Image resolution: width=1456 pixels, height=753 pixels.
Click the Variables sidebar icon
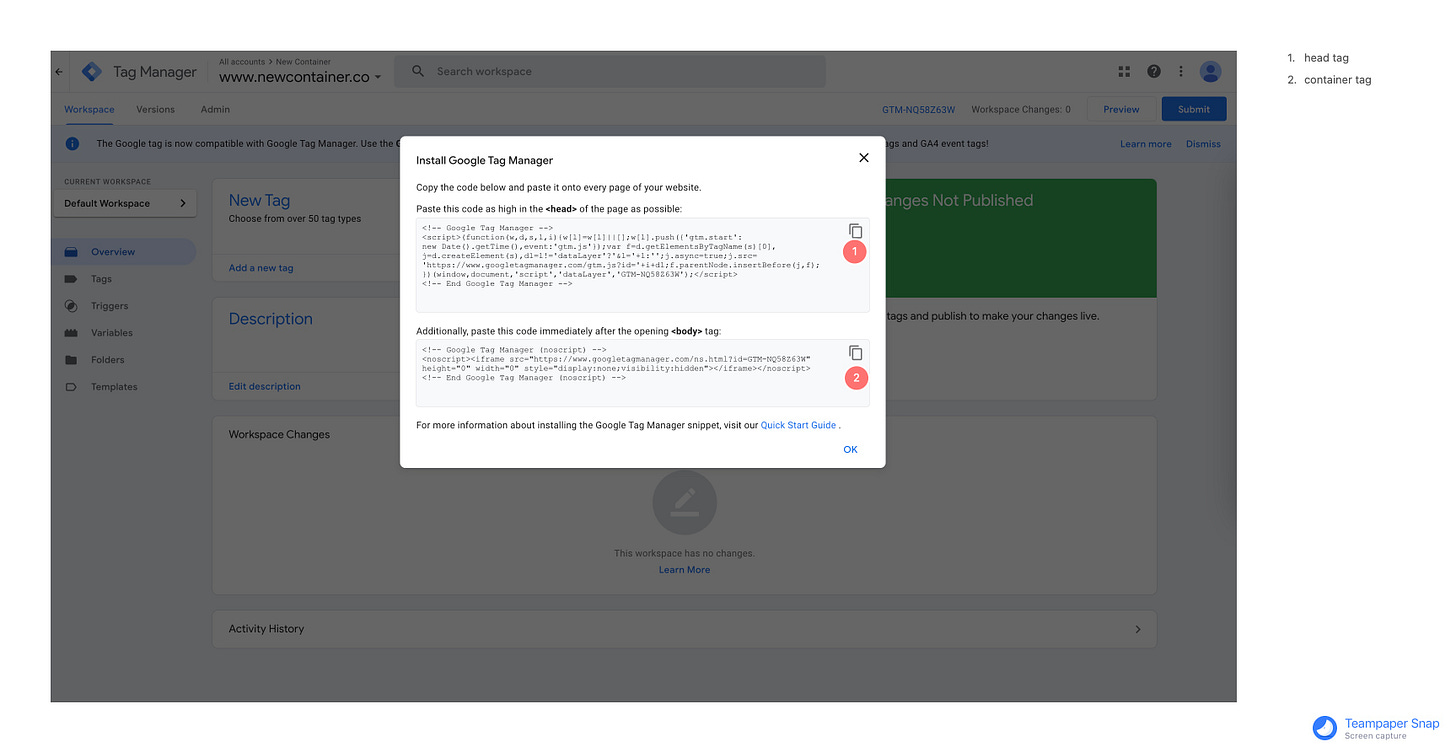71,333
